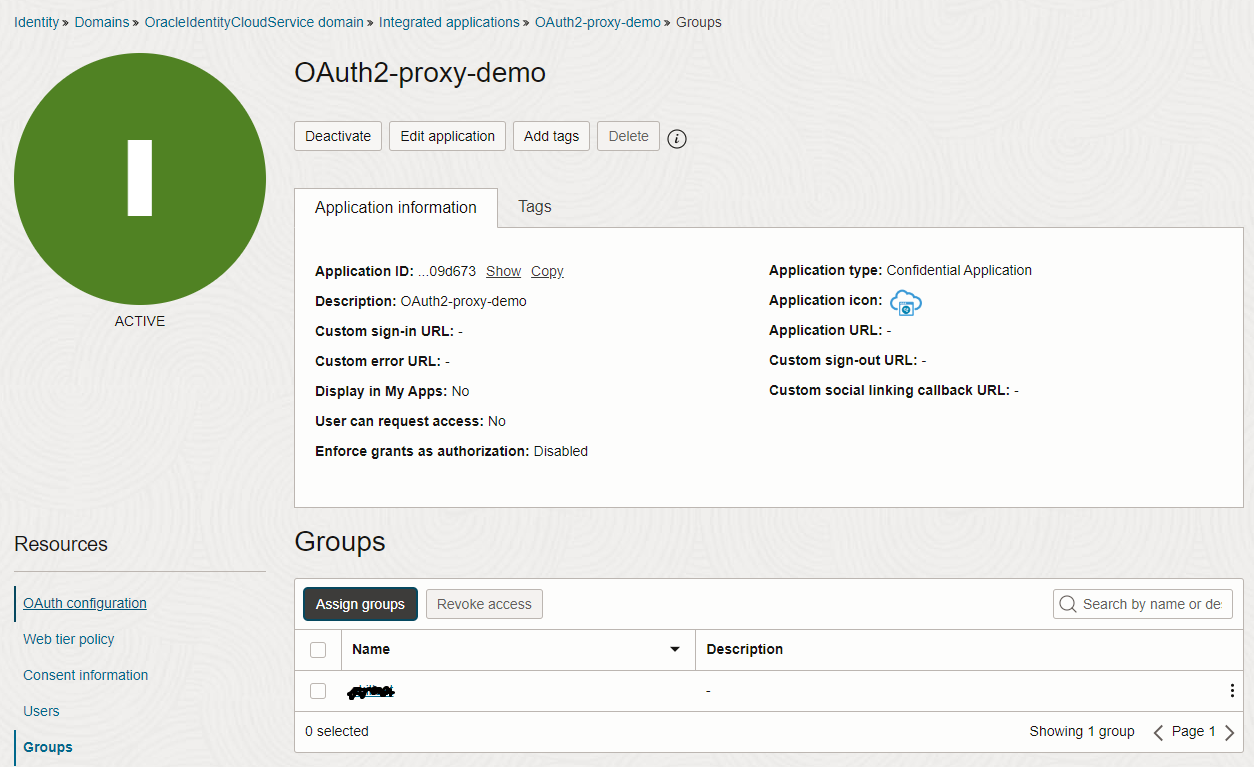Open OracleIdentityCloudService domain breadcrumb
This screenshot has height=767, width=1254.
[254, 22]
